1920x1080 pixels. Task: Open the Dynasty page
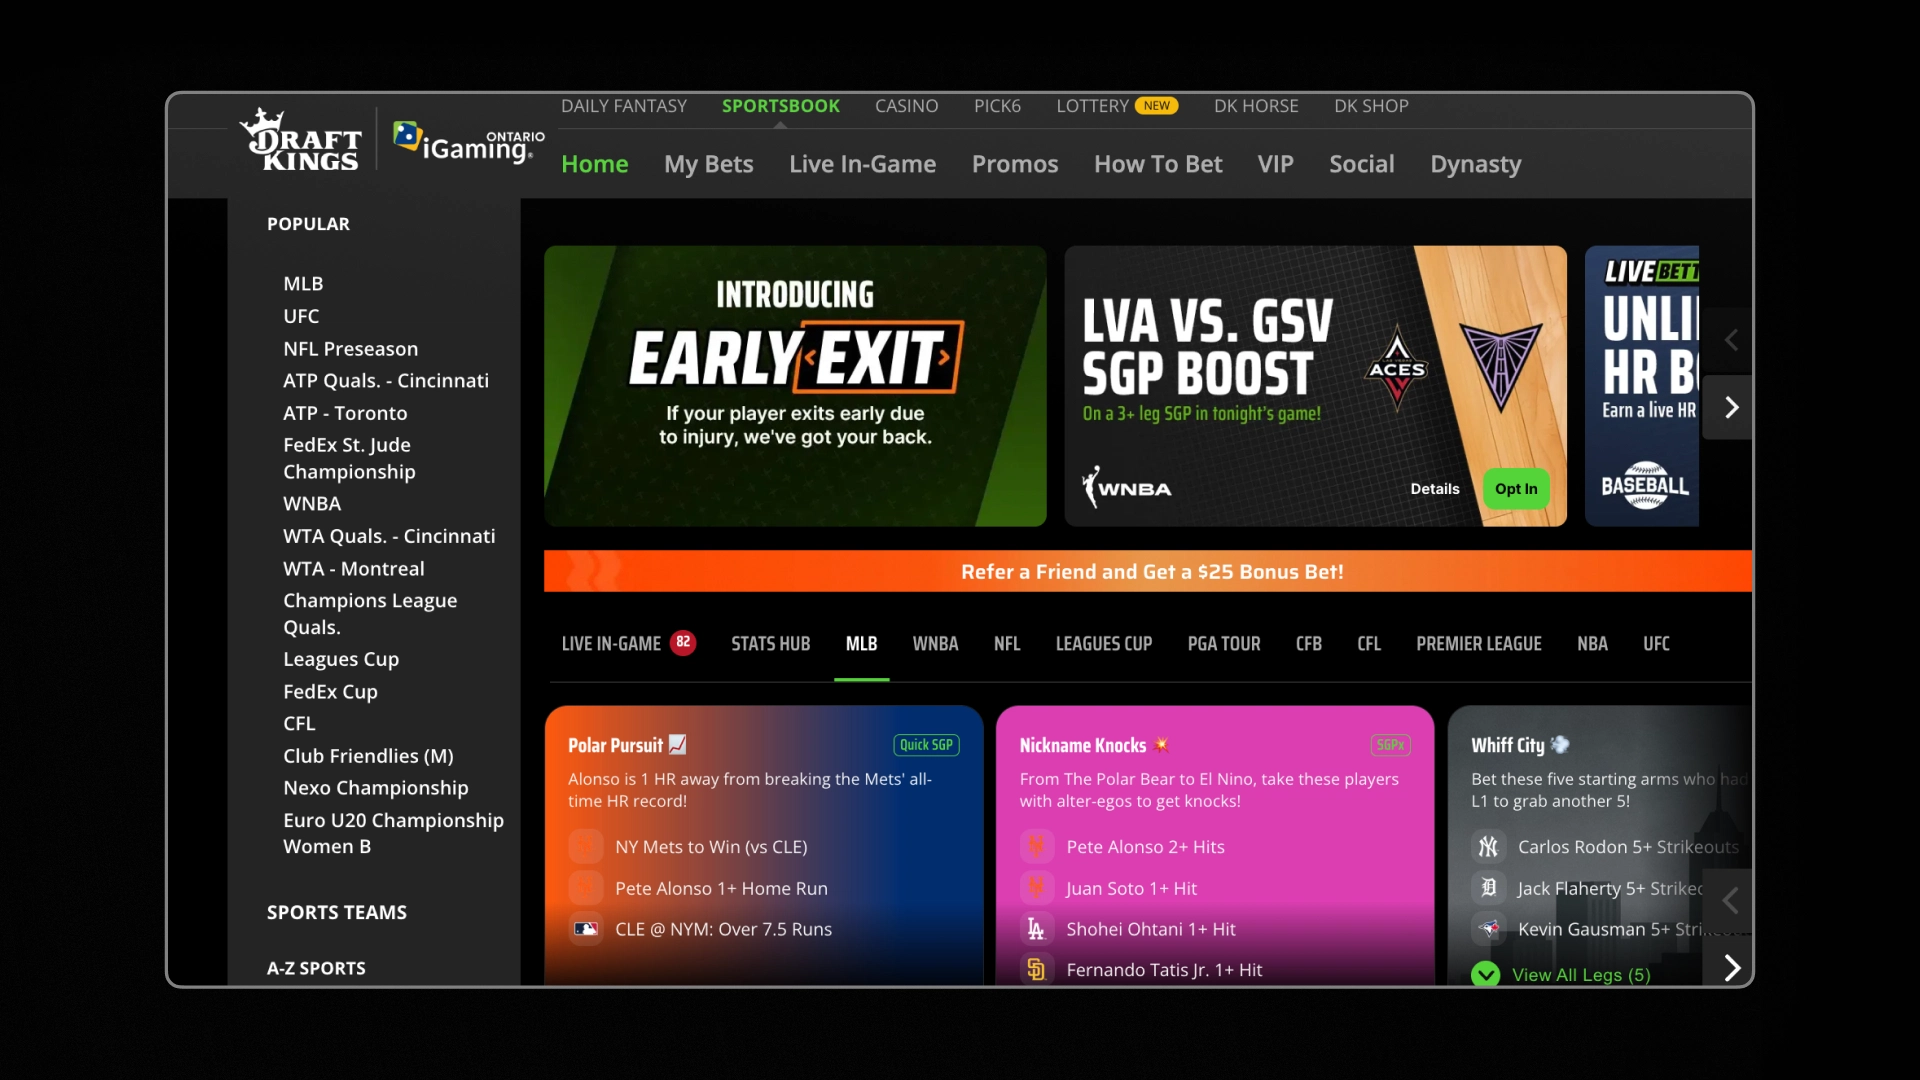pyautogui.click(x=1476, y=164)
